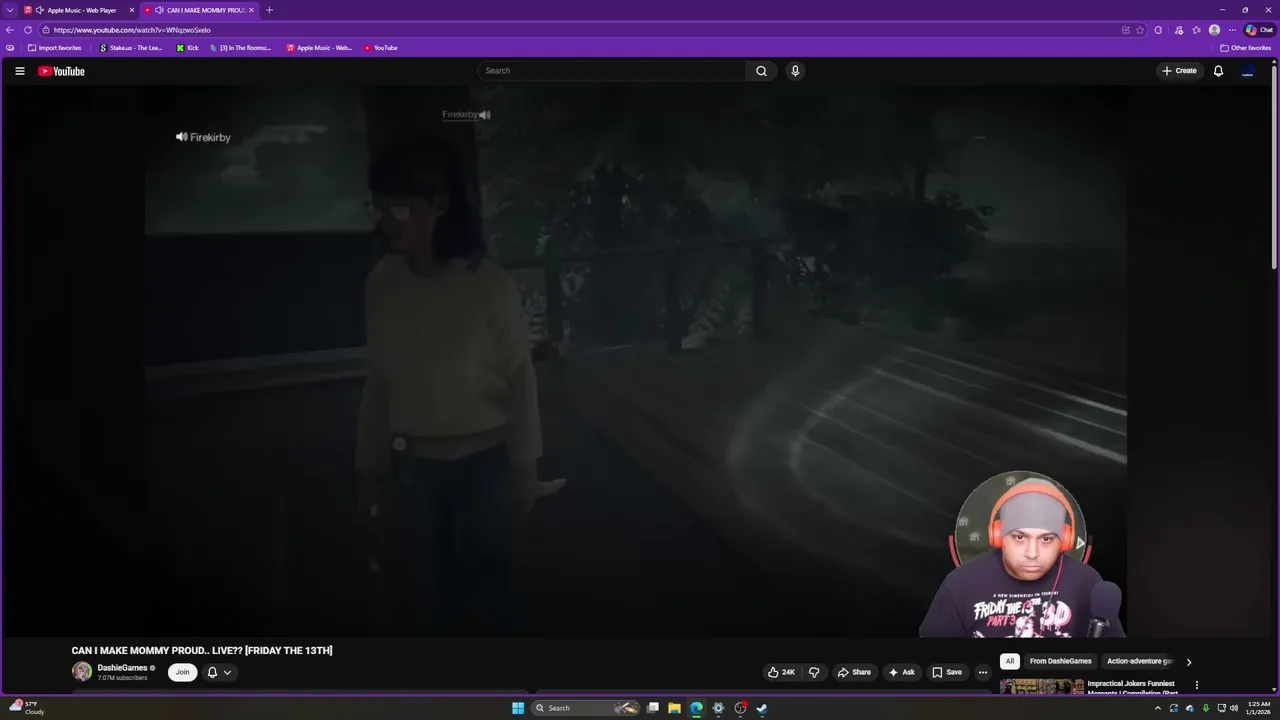Open taskbar clock showing 1:25 AM
This screenshot has height=720, width=1280.
coord(1259,708)
